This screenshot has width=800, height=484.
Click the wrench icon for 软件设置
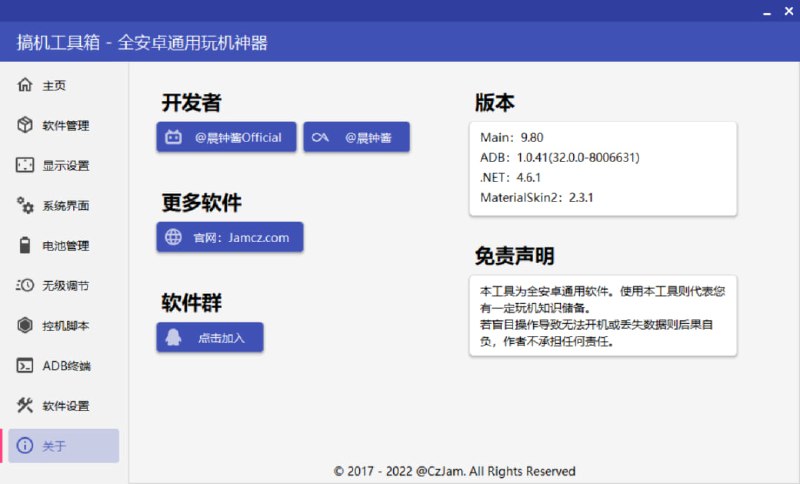pyautogui.click(x=25, y=405)
